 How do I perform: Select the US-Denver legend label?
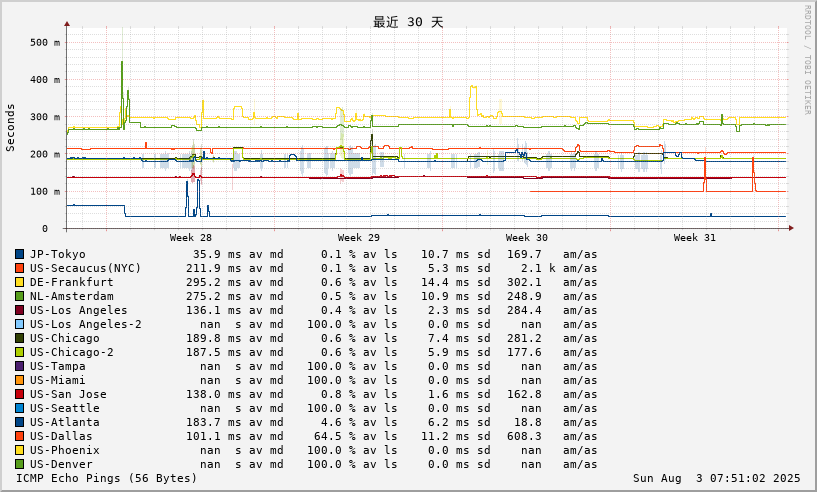tap(61, 464)
